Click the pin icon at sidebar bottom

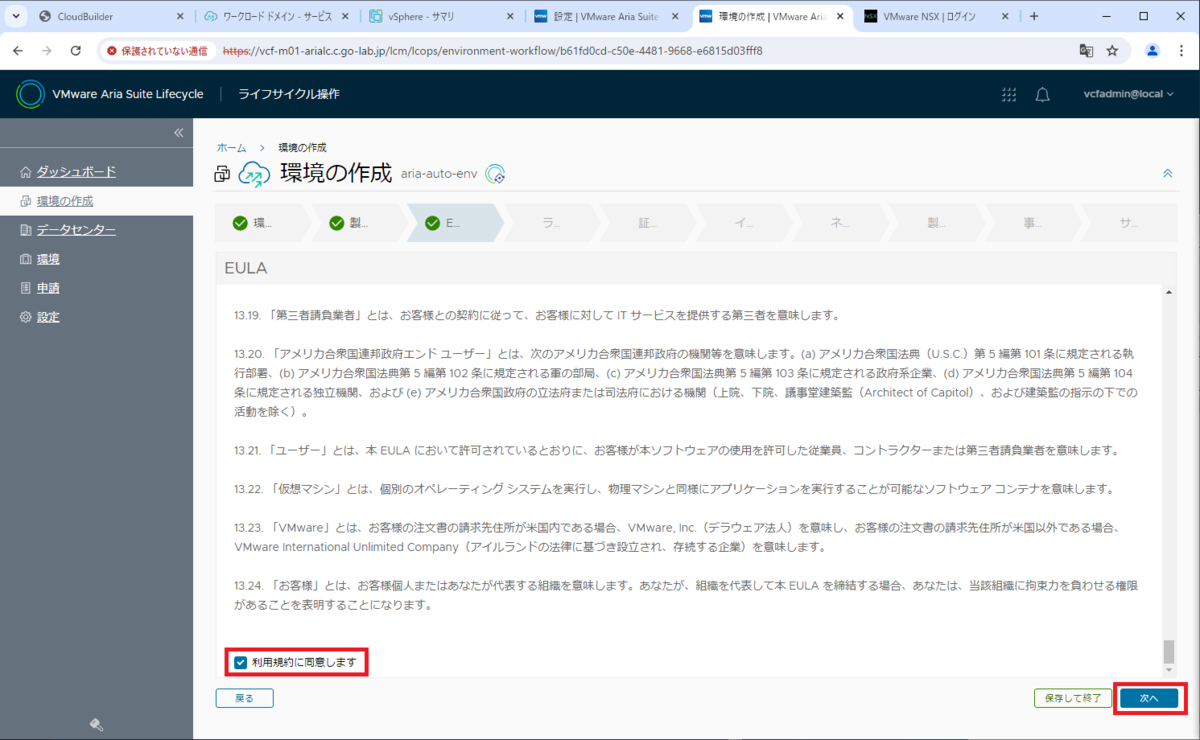point(97,724)
